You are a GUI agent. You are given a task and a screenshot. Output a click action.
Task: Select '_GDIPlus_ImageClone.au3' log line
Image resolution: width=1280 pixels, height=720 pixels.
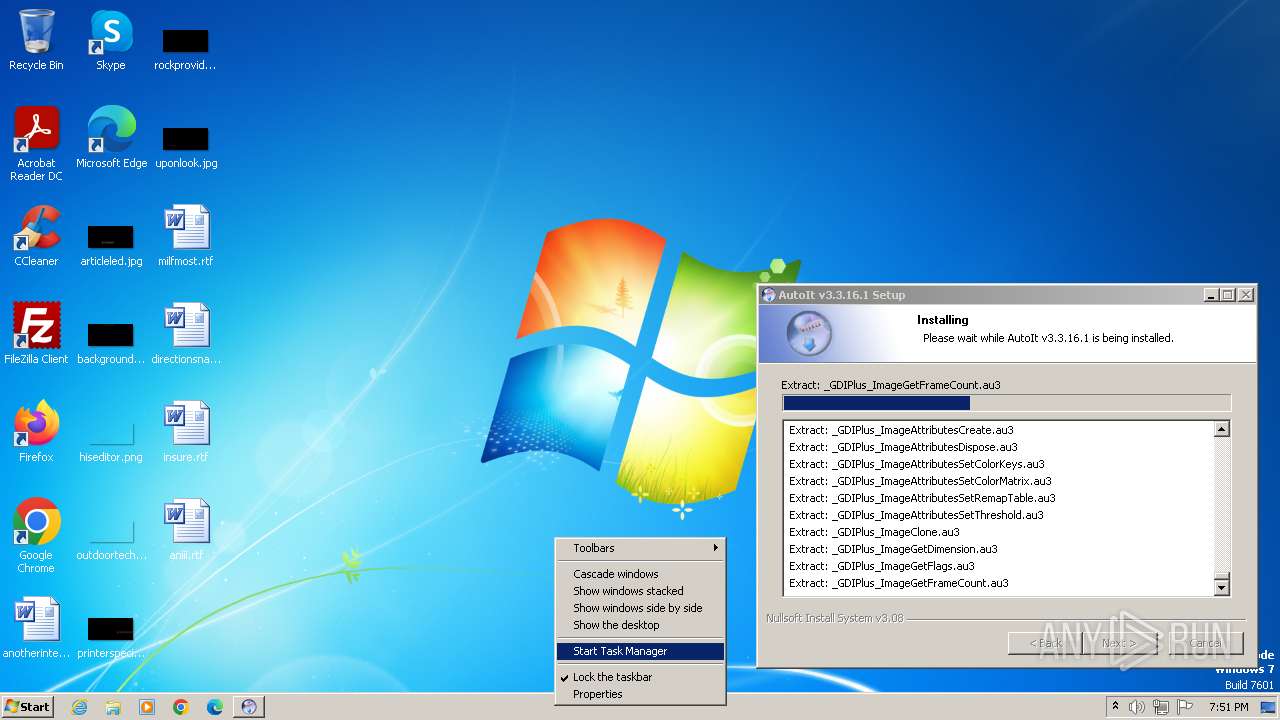pos(873,532)
